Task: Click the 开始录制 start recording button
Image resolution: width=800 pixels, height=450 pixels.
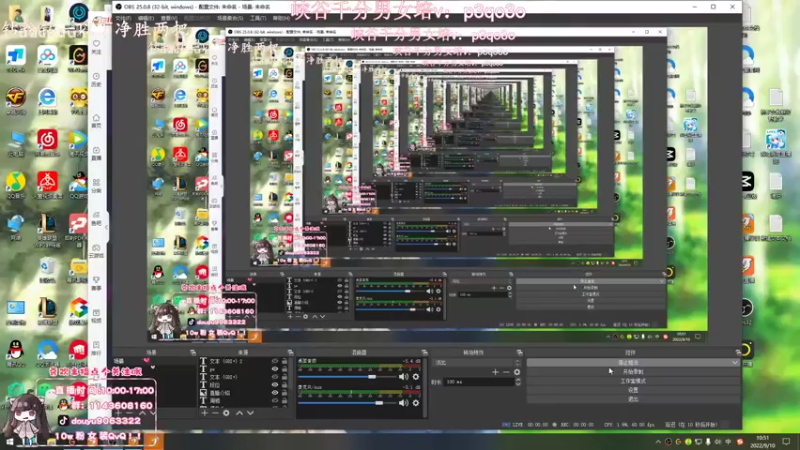Action: pos(633,372)
